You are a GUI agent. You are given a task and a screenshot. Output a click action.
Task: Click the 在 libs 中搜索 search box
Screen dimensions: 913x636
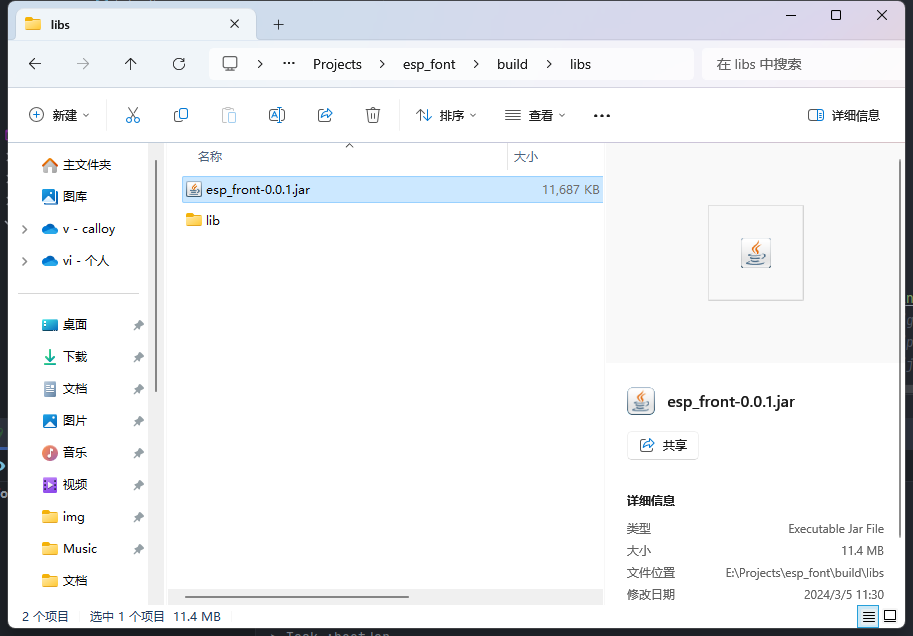coord(804,64)
